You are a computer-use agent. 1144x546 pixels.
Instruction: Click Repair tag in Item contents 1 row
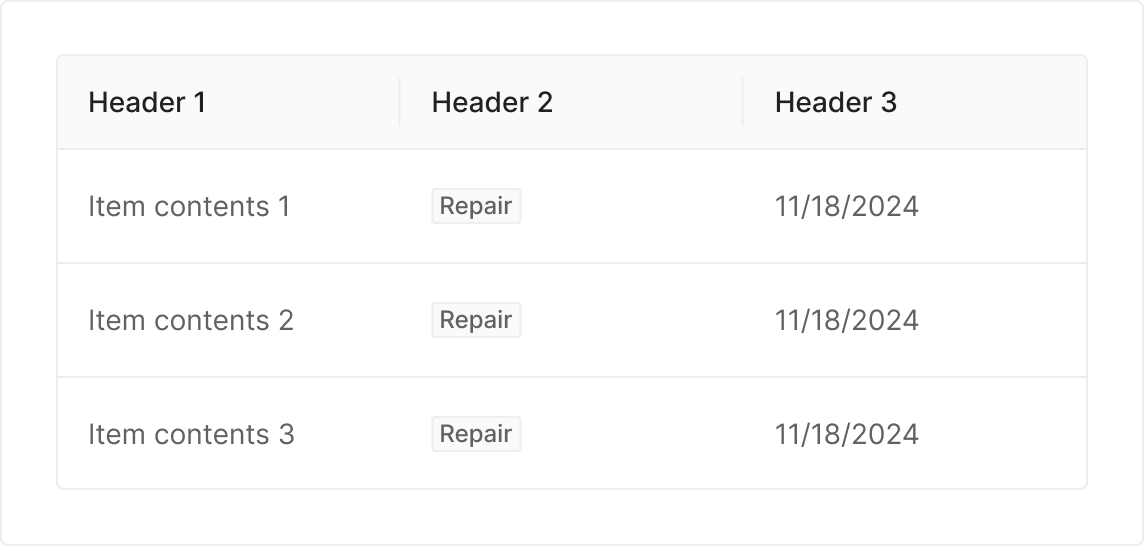(476, 207)
